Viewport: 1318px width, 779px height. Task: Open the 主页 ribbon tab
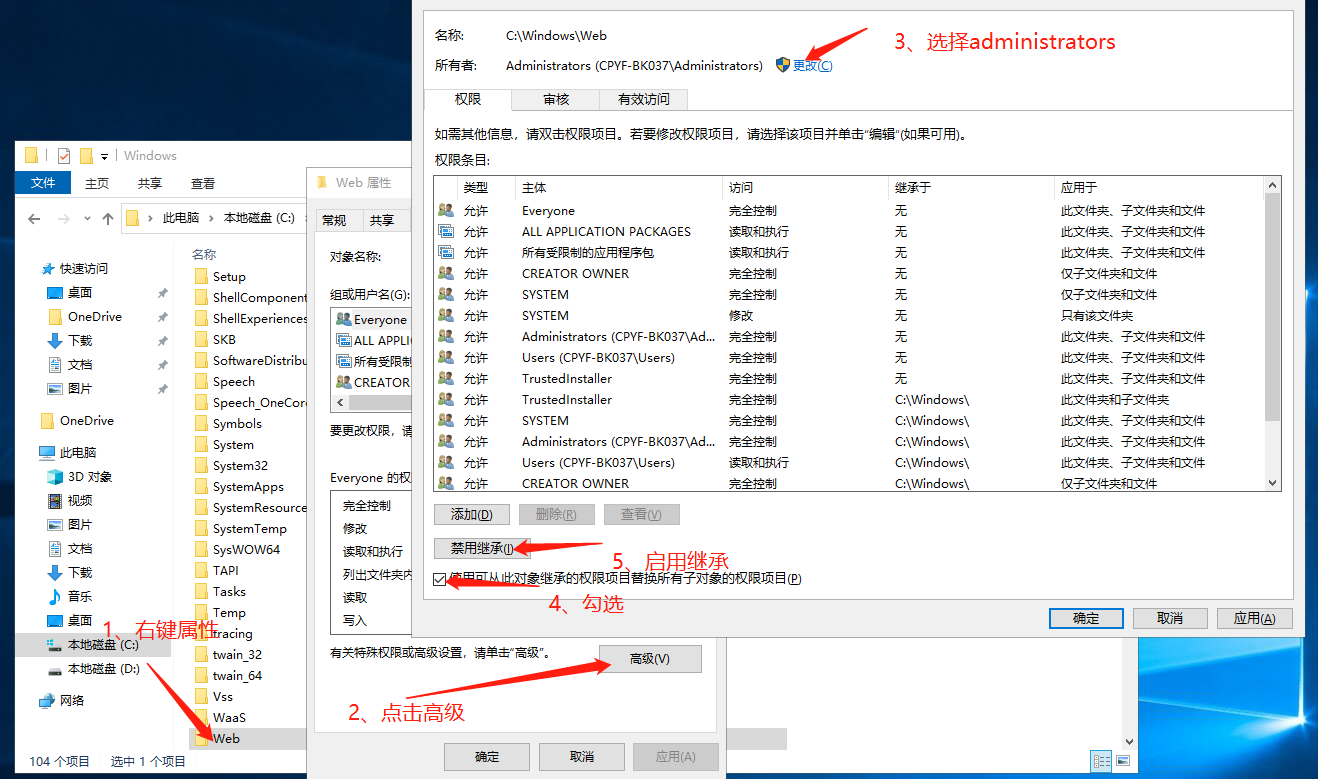pyautogui.click(x=97, y=183)
